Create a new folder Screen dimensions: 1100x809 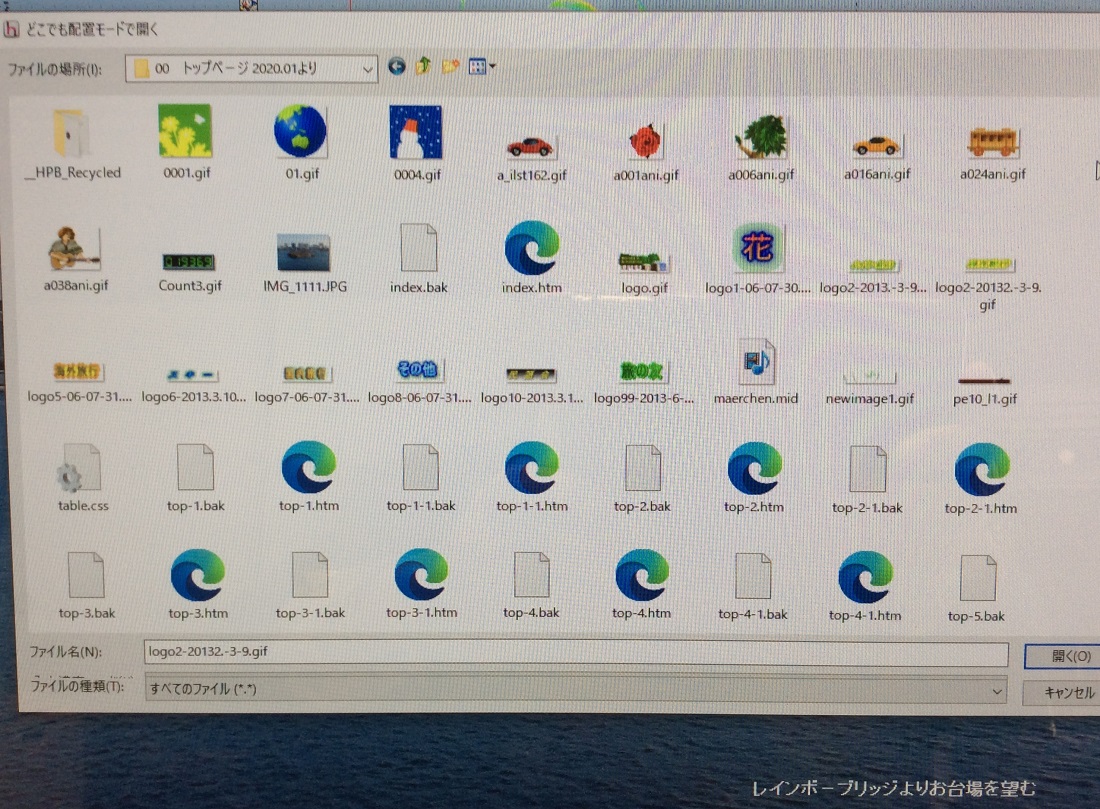point(450,67)
